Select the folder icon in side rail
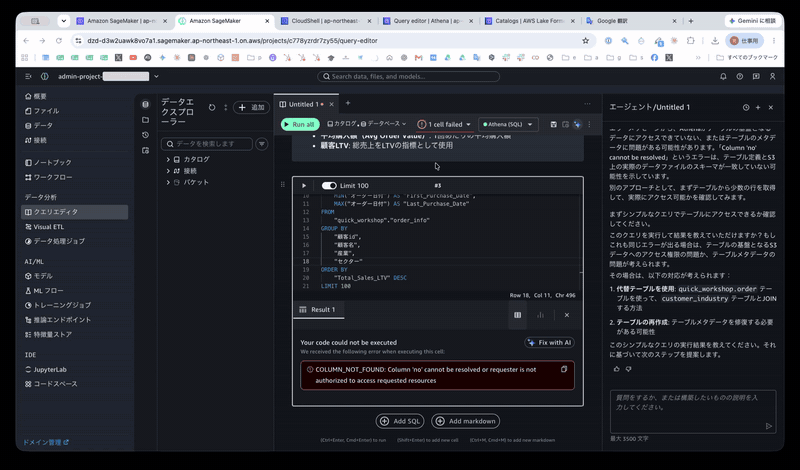The width and height of the screenshot is (800, 470). click(145, 120)
